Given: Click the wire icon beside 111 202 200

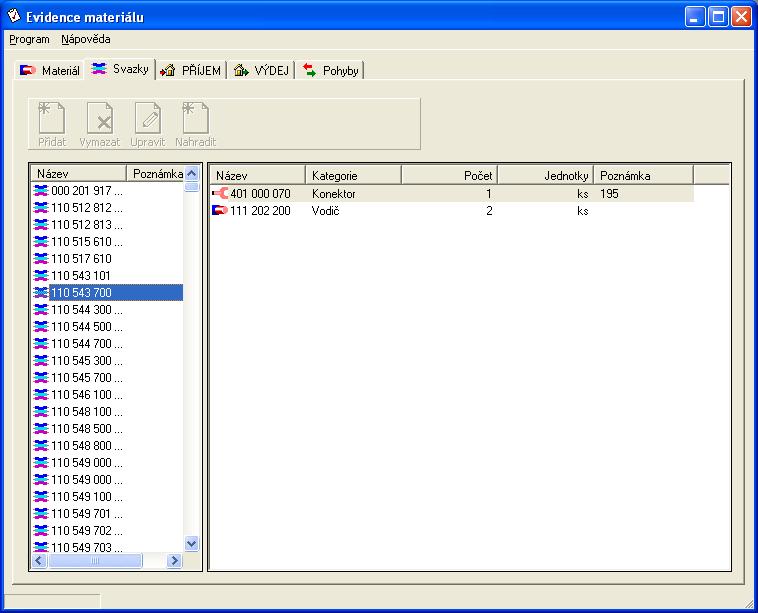Looking at the screenshot, I should [x=220, y=211].
